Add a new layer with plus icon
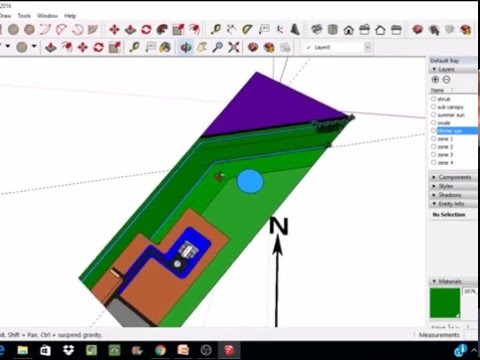480x360 pixels. [x=435, y=79]
